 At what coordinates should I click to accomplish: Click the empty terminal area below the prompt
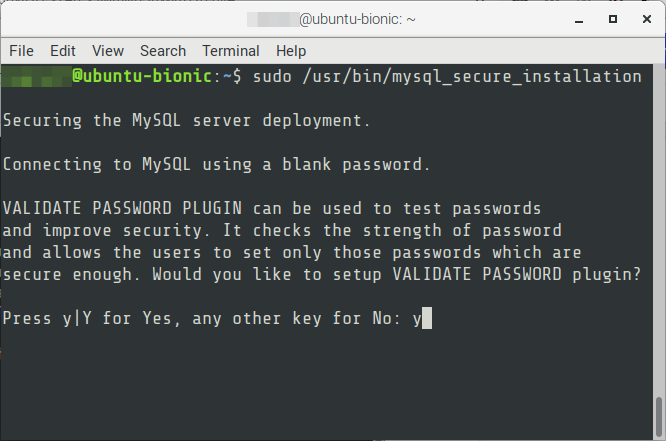tap(327, 384)
